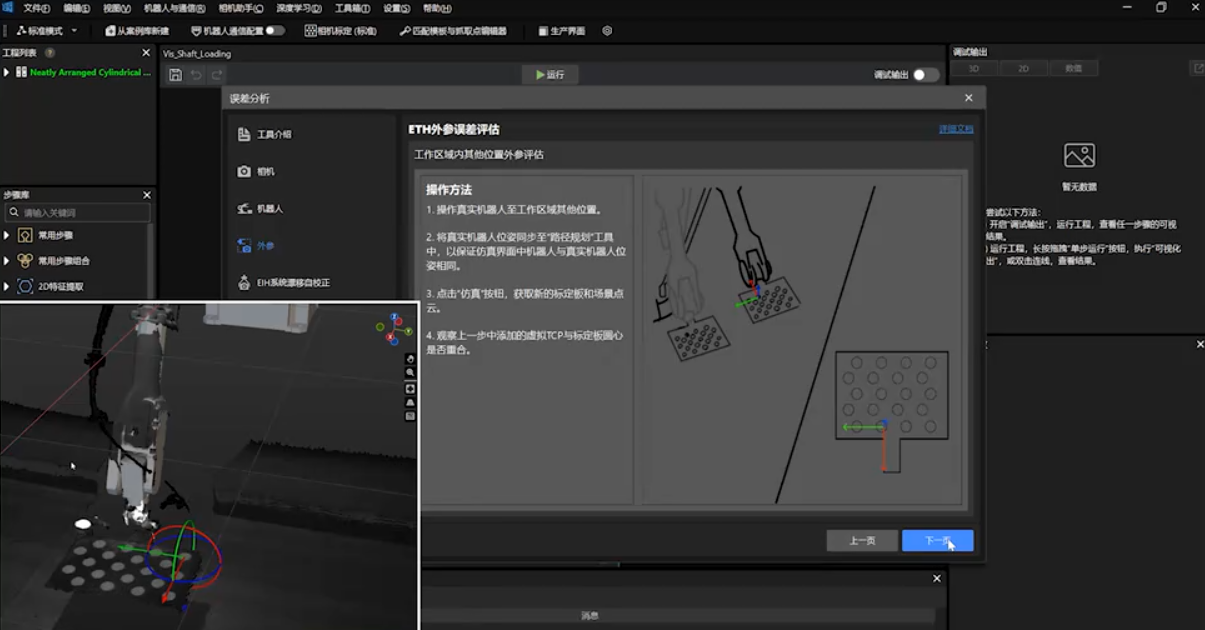Click the 下一页 button

click(937, 540)
